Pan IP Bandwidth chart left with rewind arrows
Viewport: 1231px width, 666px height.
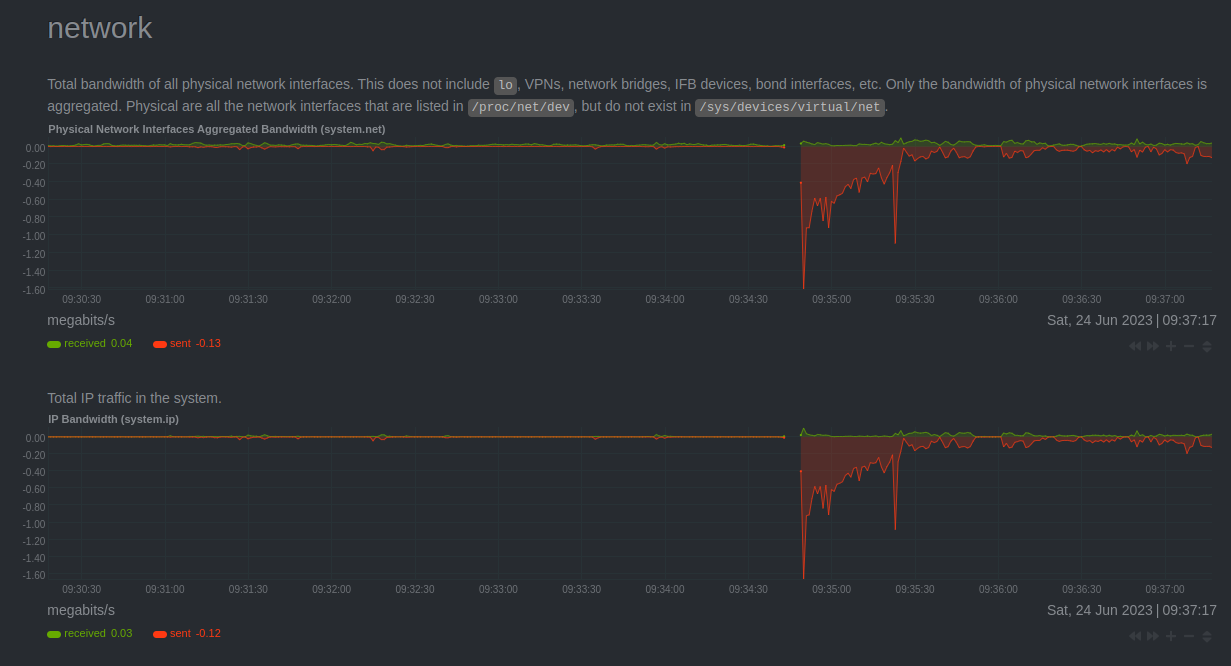point(1135,636)
